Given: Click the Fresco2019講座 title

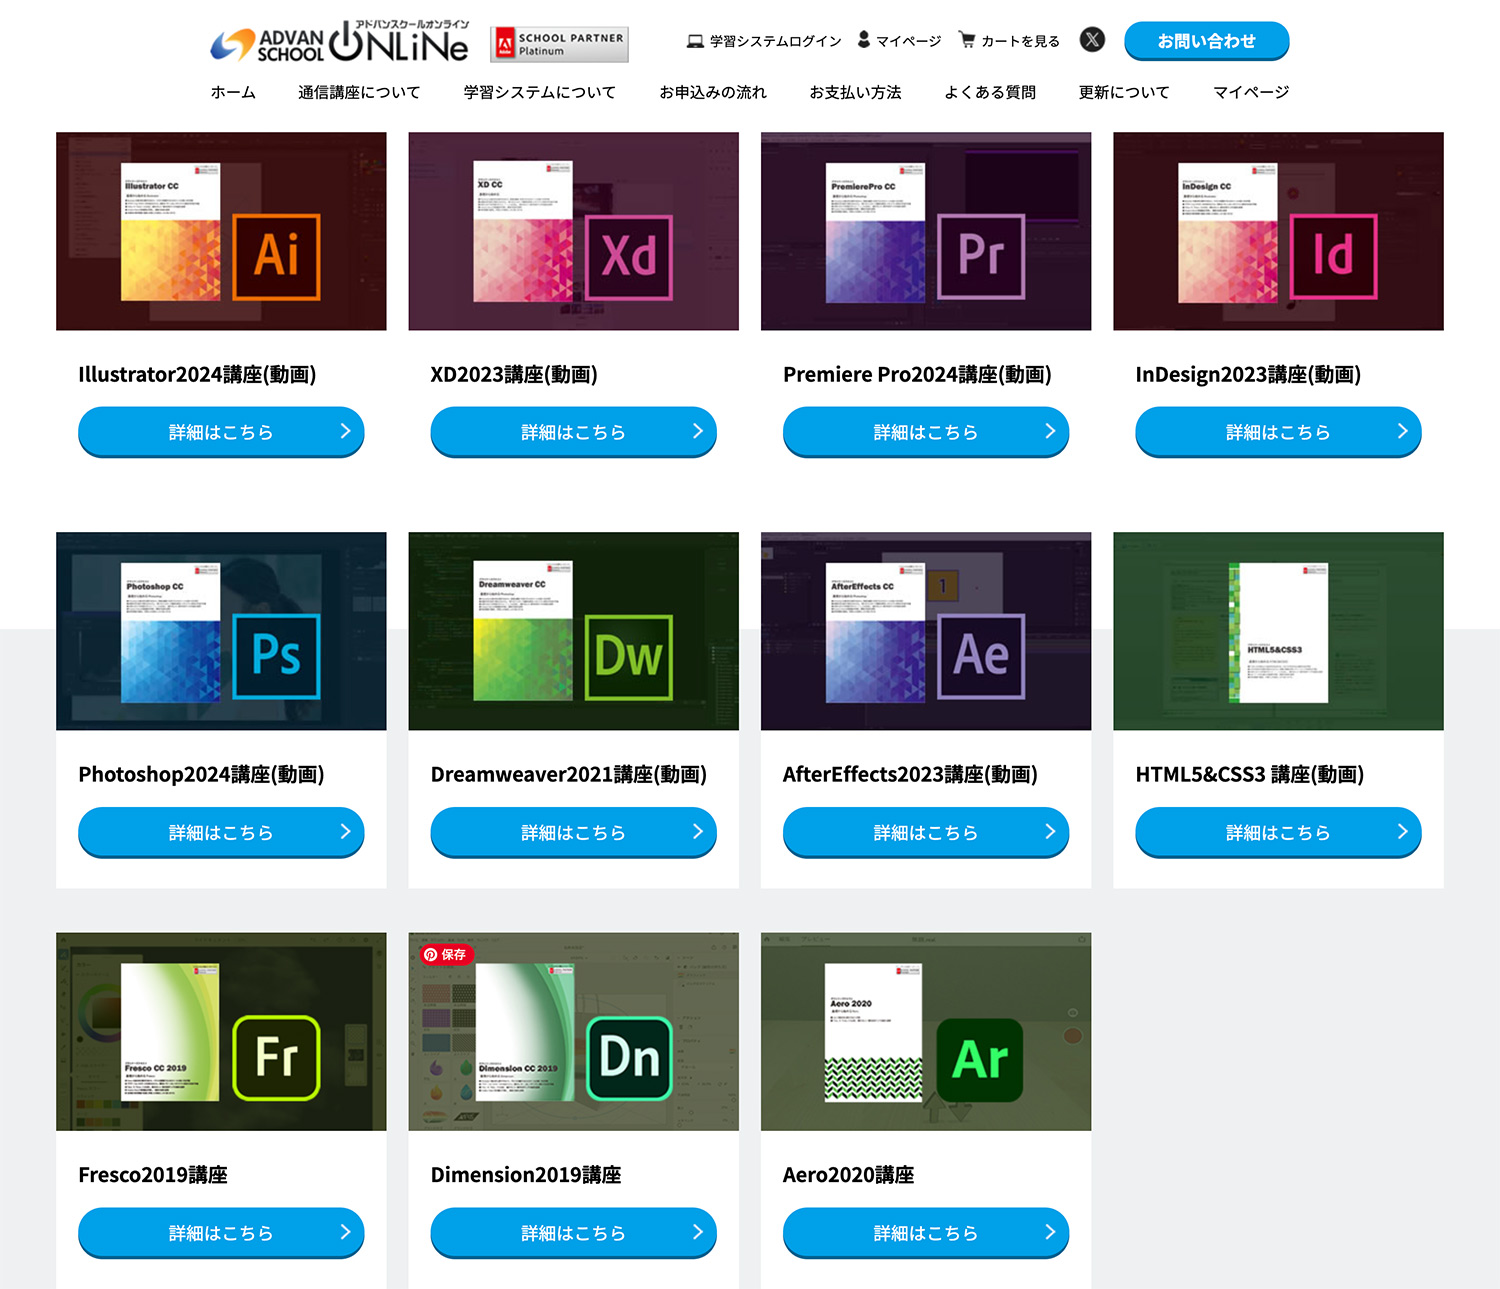Looking at the screenshot, I should coord(153,1175).
